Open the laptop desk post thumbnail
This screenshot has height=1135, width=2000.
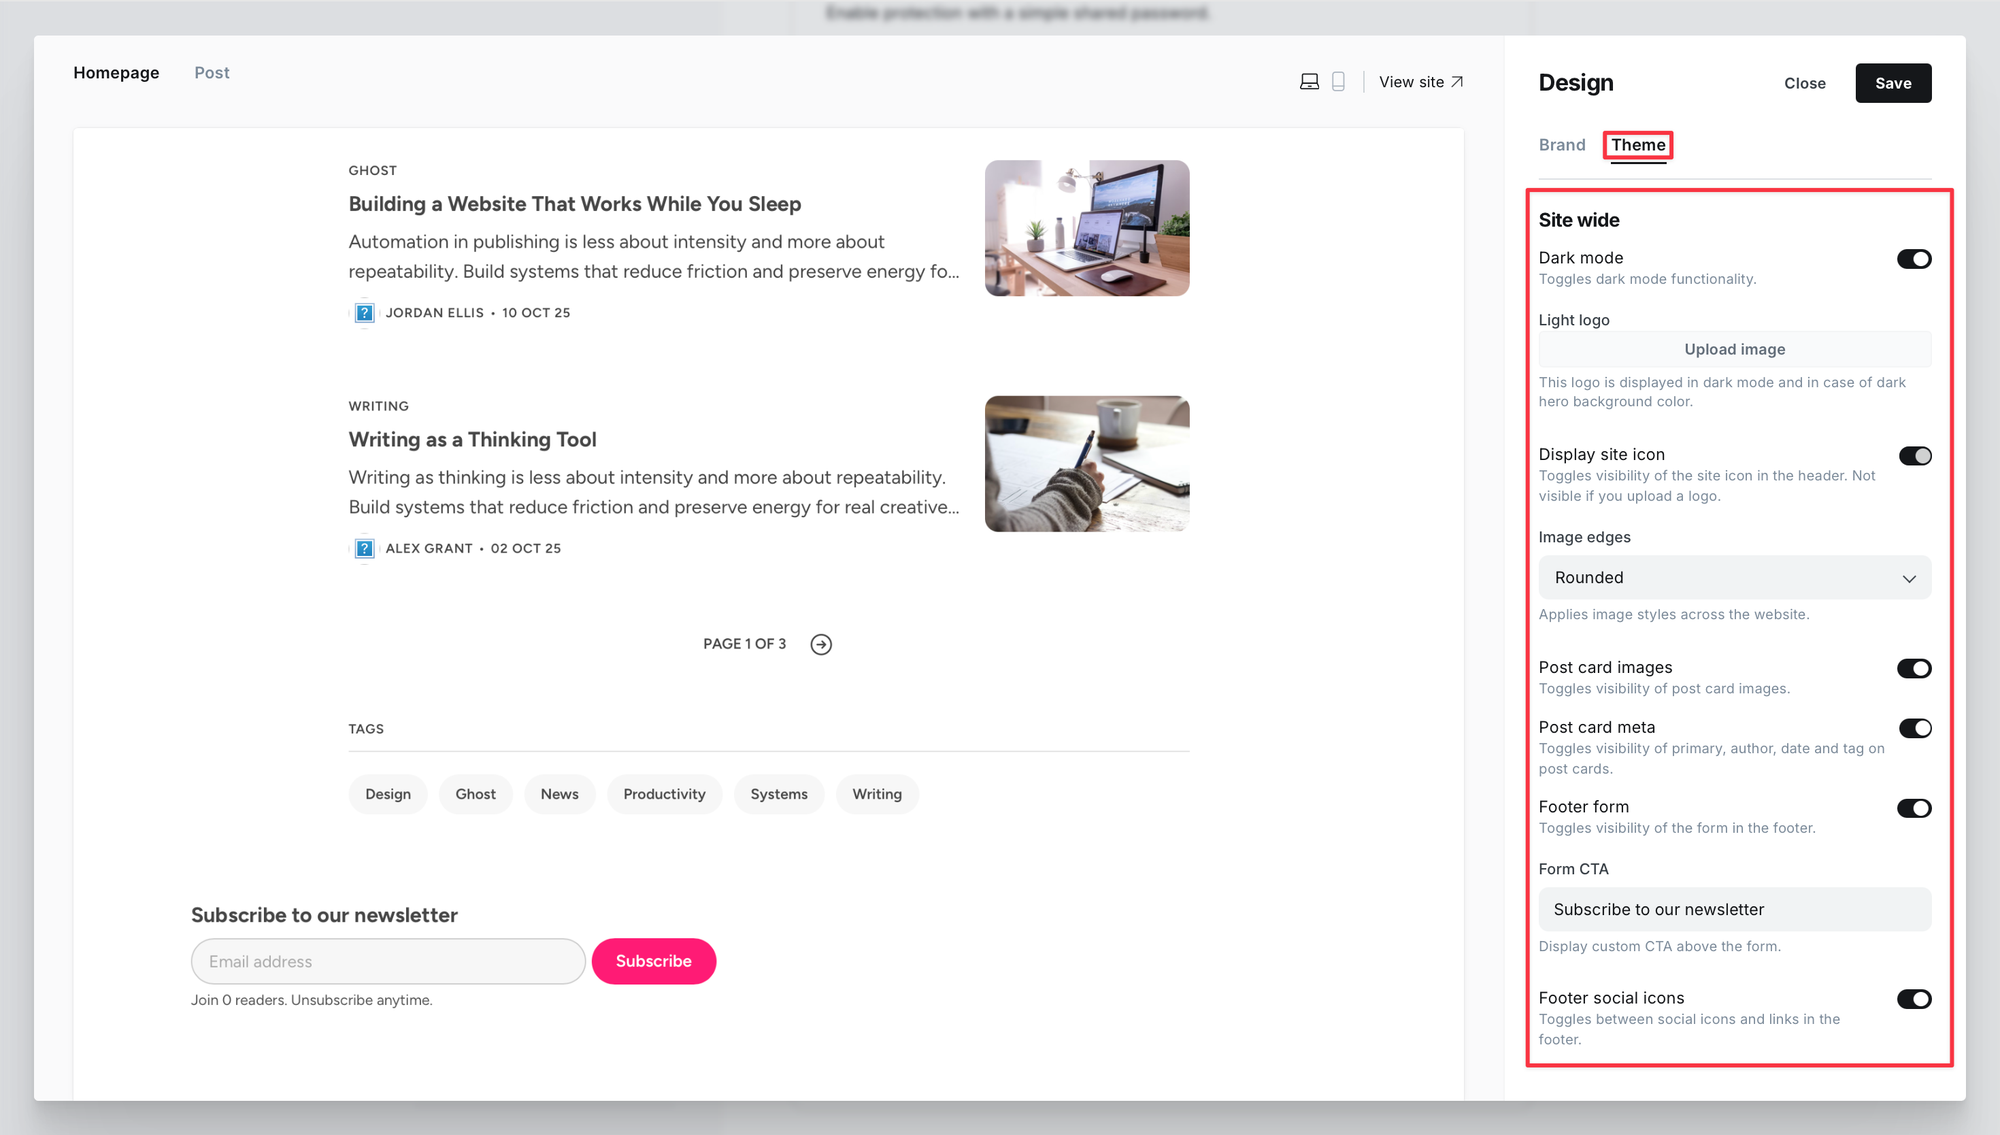point(1087,228)
